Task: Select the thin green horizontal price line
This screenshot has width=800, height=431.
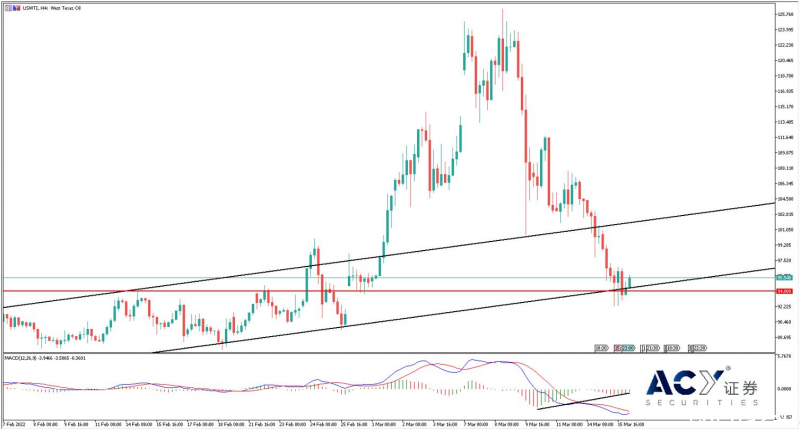Action: point(388,277)
